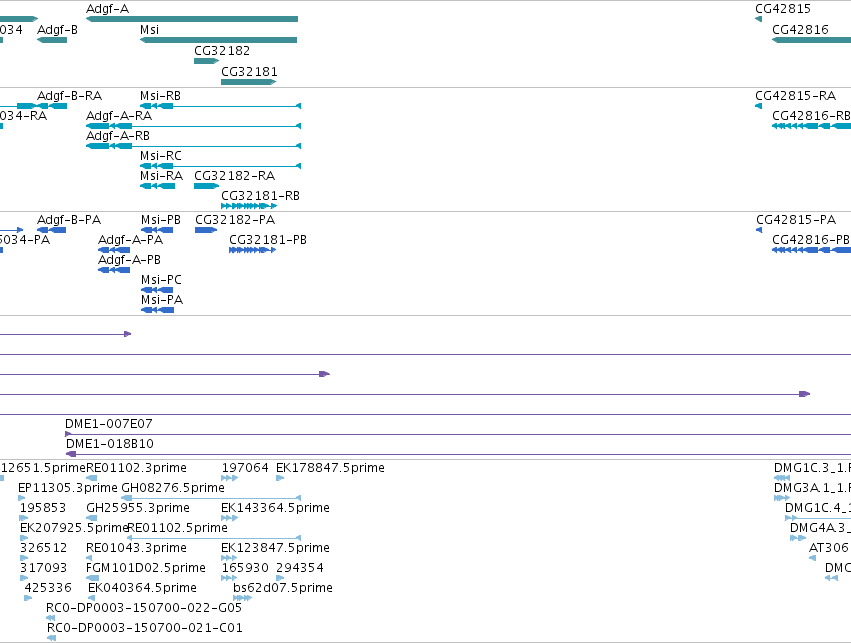This screenshot has height=643, width=851.
Task: Select the RC0-DP0003-150700-022-G05 label
Action: [x=144, y=609]
